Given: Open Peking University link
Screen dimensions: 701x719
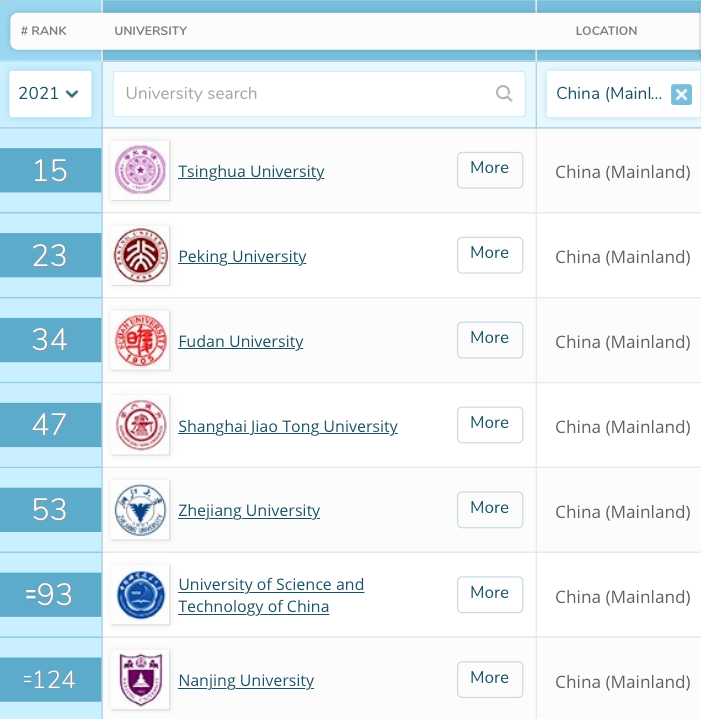Looking at the screenshot, I should [242, 256].
